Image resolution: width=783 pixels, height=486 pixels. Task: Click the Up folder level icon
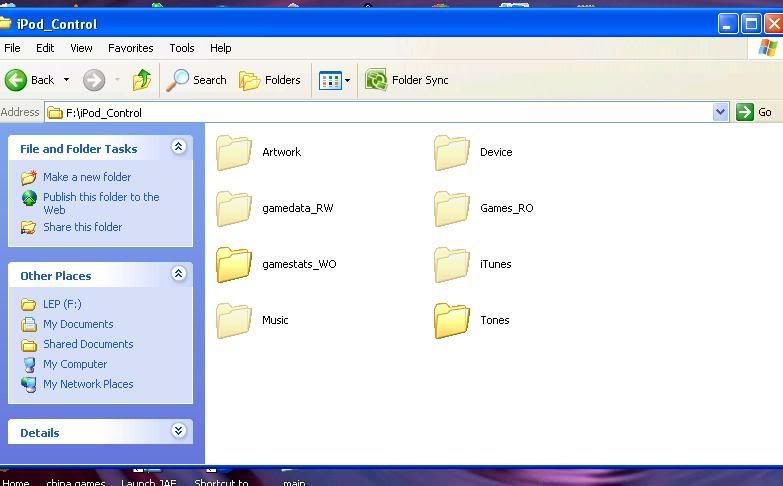(x=142, y=80)
